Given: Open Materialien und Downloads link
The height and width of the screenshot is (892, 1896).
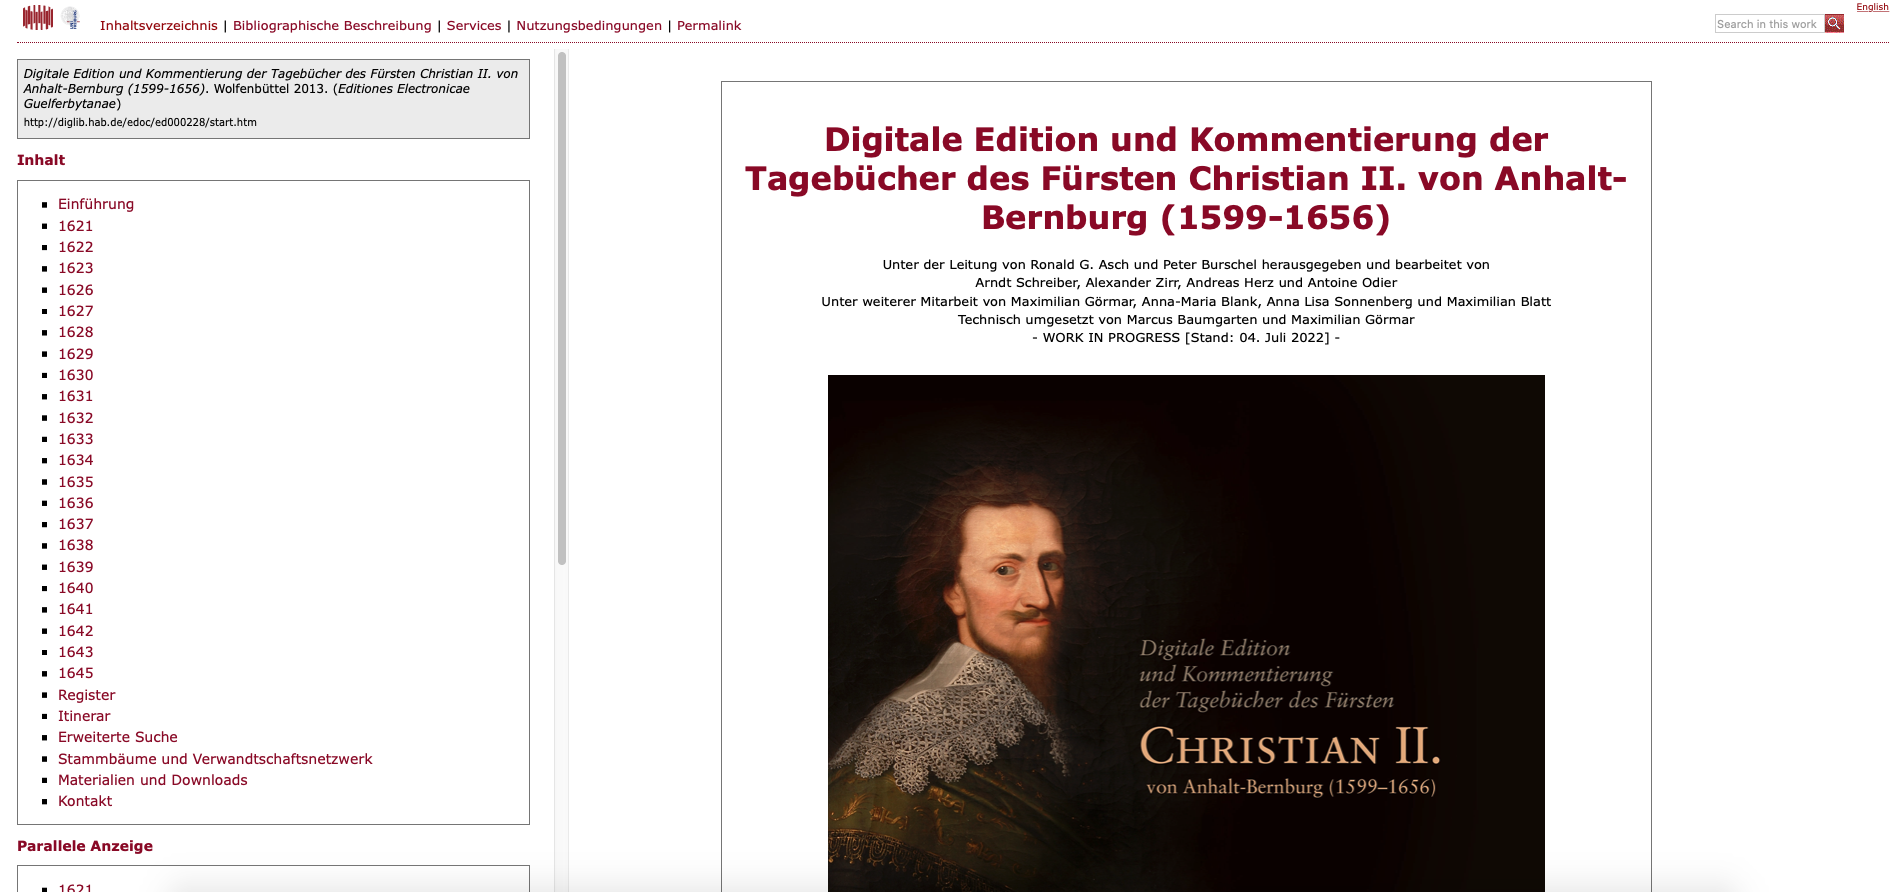Looking at the screenshot, I should (153, 780).
